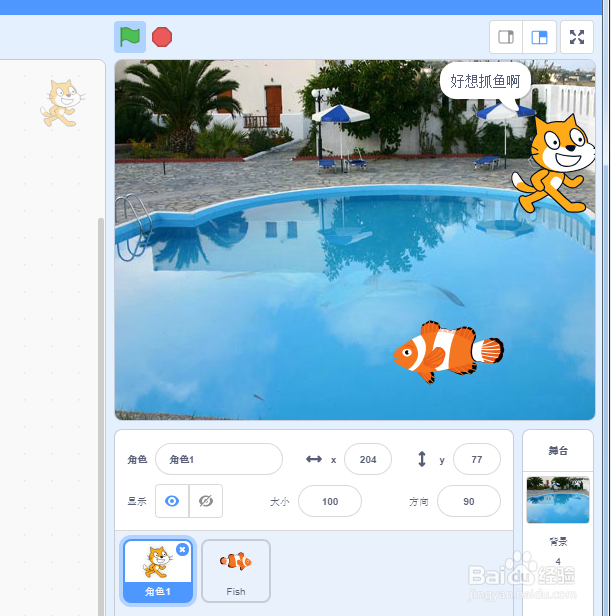Click the vertical y arrows icon
The height and width of the screenshot is (616, 611).
[422, 459]
